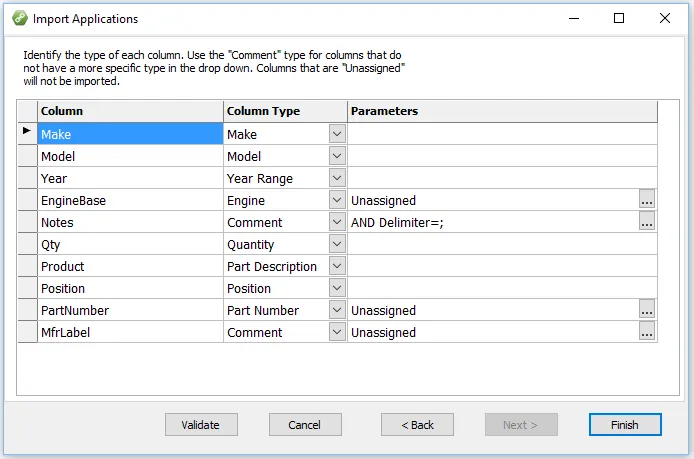Click ellipsis button for MfrLabel parameters

(x=647, y=333)
